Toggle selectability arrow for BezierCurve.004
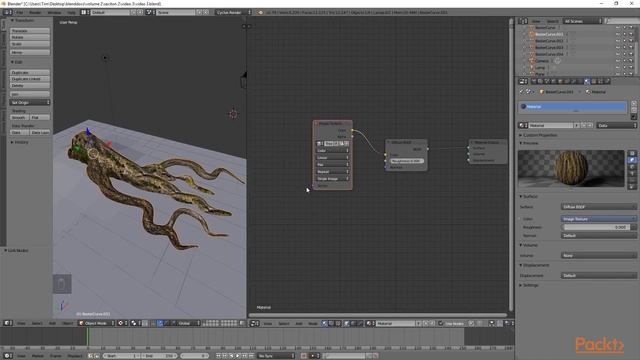640x360 pixels. coord(624,54)
